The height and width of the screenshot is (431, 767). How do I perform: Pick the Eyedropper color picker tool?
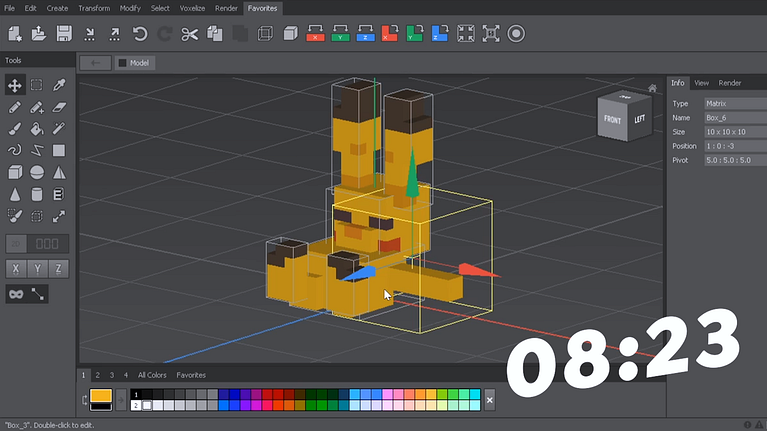coord(59,86)
